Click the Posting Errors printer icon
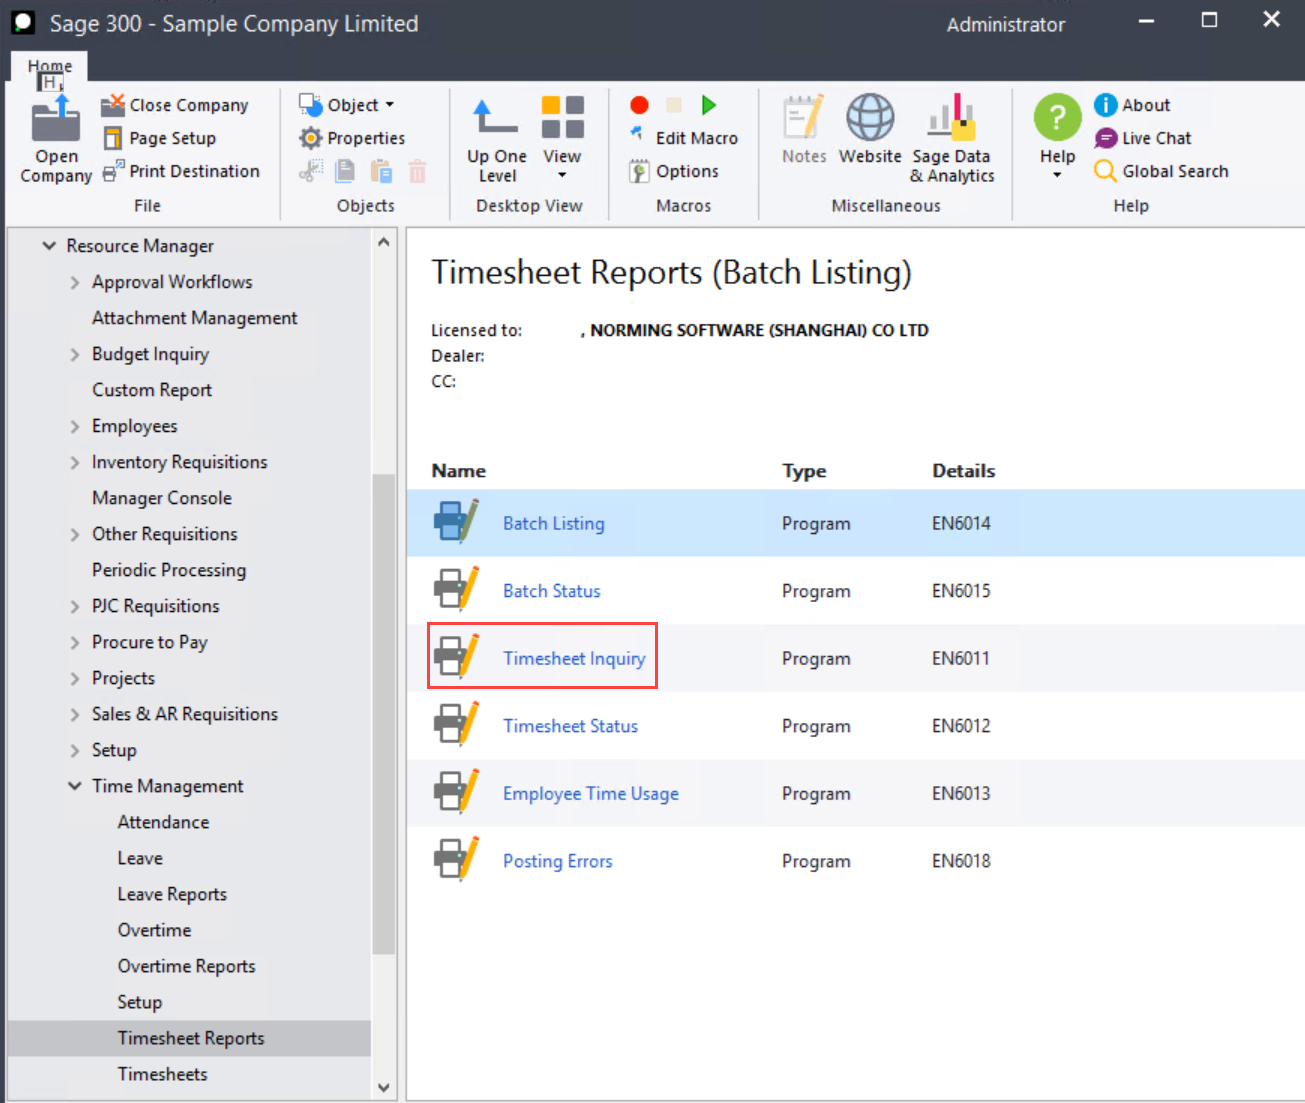The width and height of the screenshot is (1305, 1103). [457, 859]
